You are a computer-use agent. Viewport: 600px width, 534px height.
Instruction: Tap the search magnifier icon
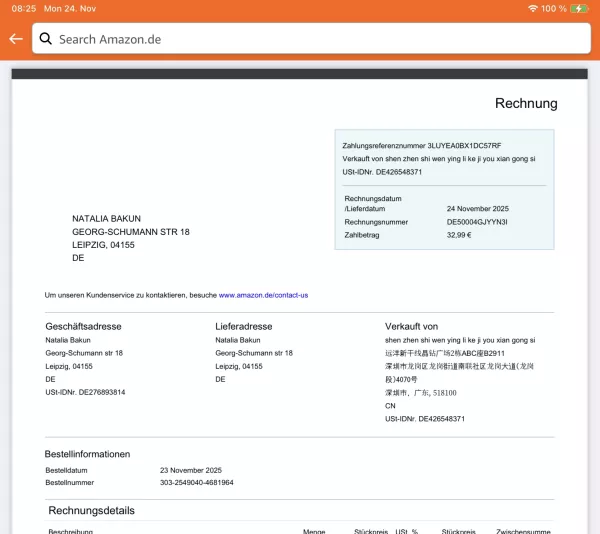coord(46,39)
